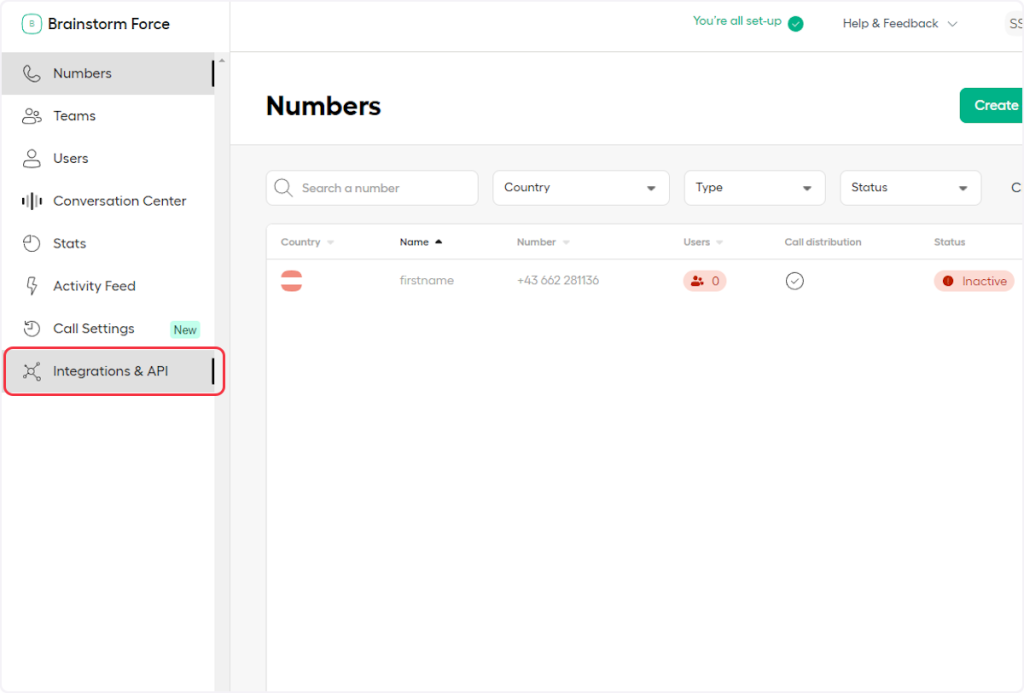Go to the Teams section
This screenshot has width=1024, height=693.
[74, 116]
